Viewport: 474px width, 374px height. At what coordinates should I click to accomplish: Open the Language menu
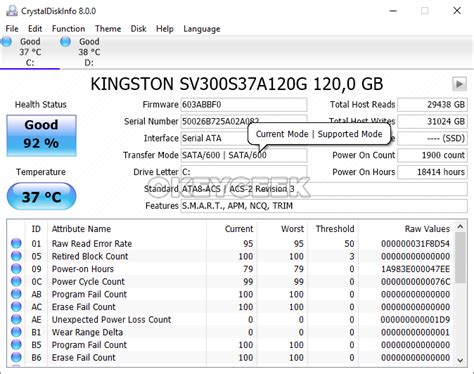[202, 29]
